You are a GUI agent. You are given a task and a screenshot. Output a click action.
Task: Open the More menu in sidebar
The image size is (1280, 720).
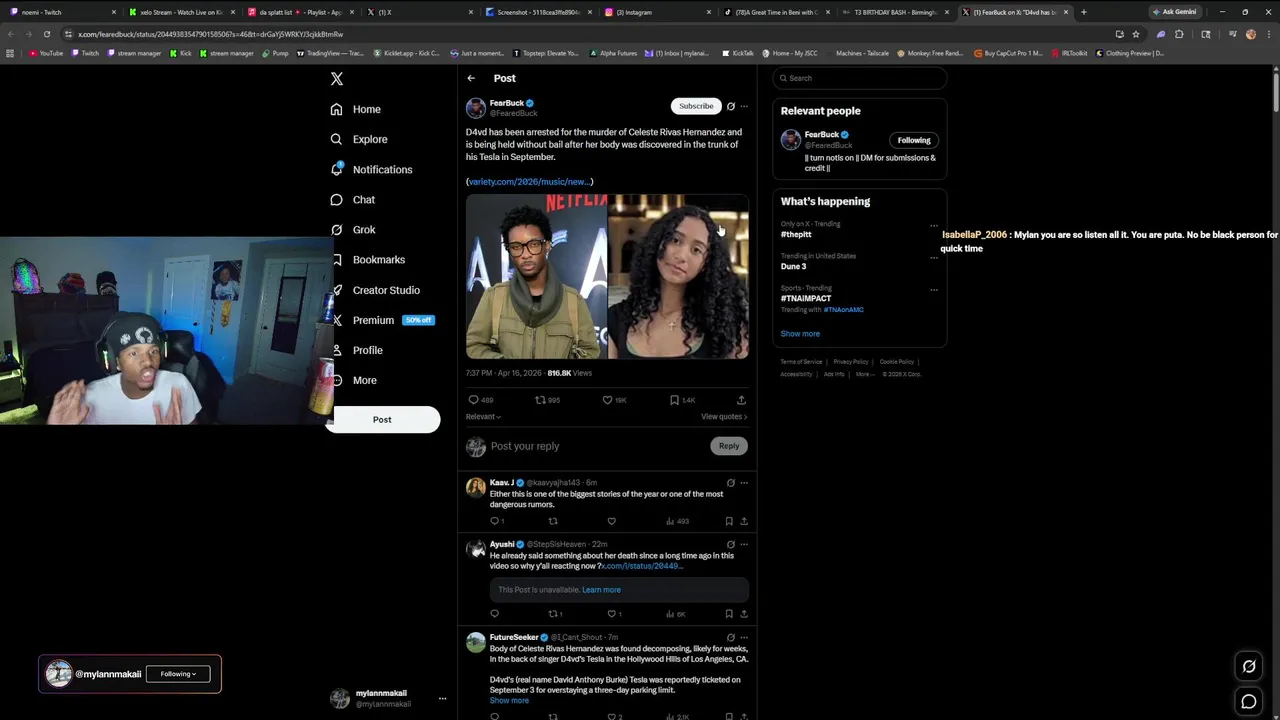tap(354, 380)
